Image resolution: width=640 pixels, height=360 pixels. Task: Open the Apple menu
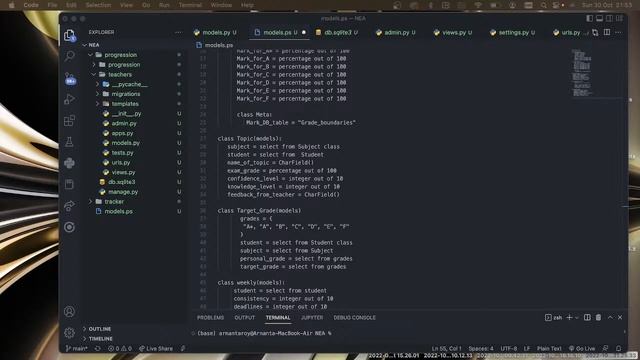point(12,5)
